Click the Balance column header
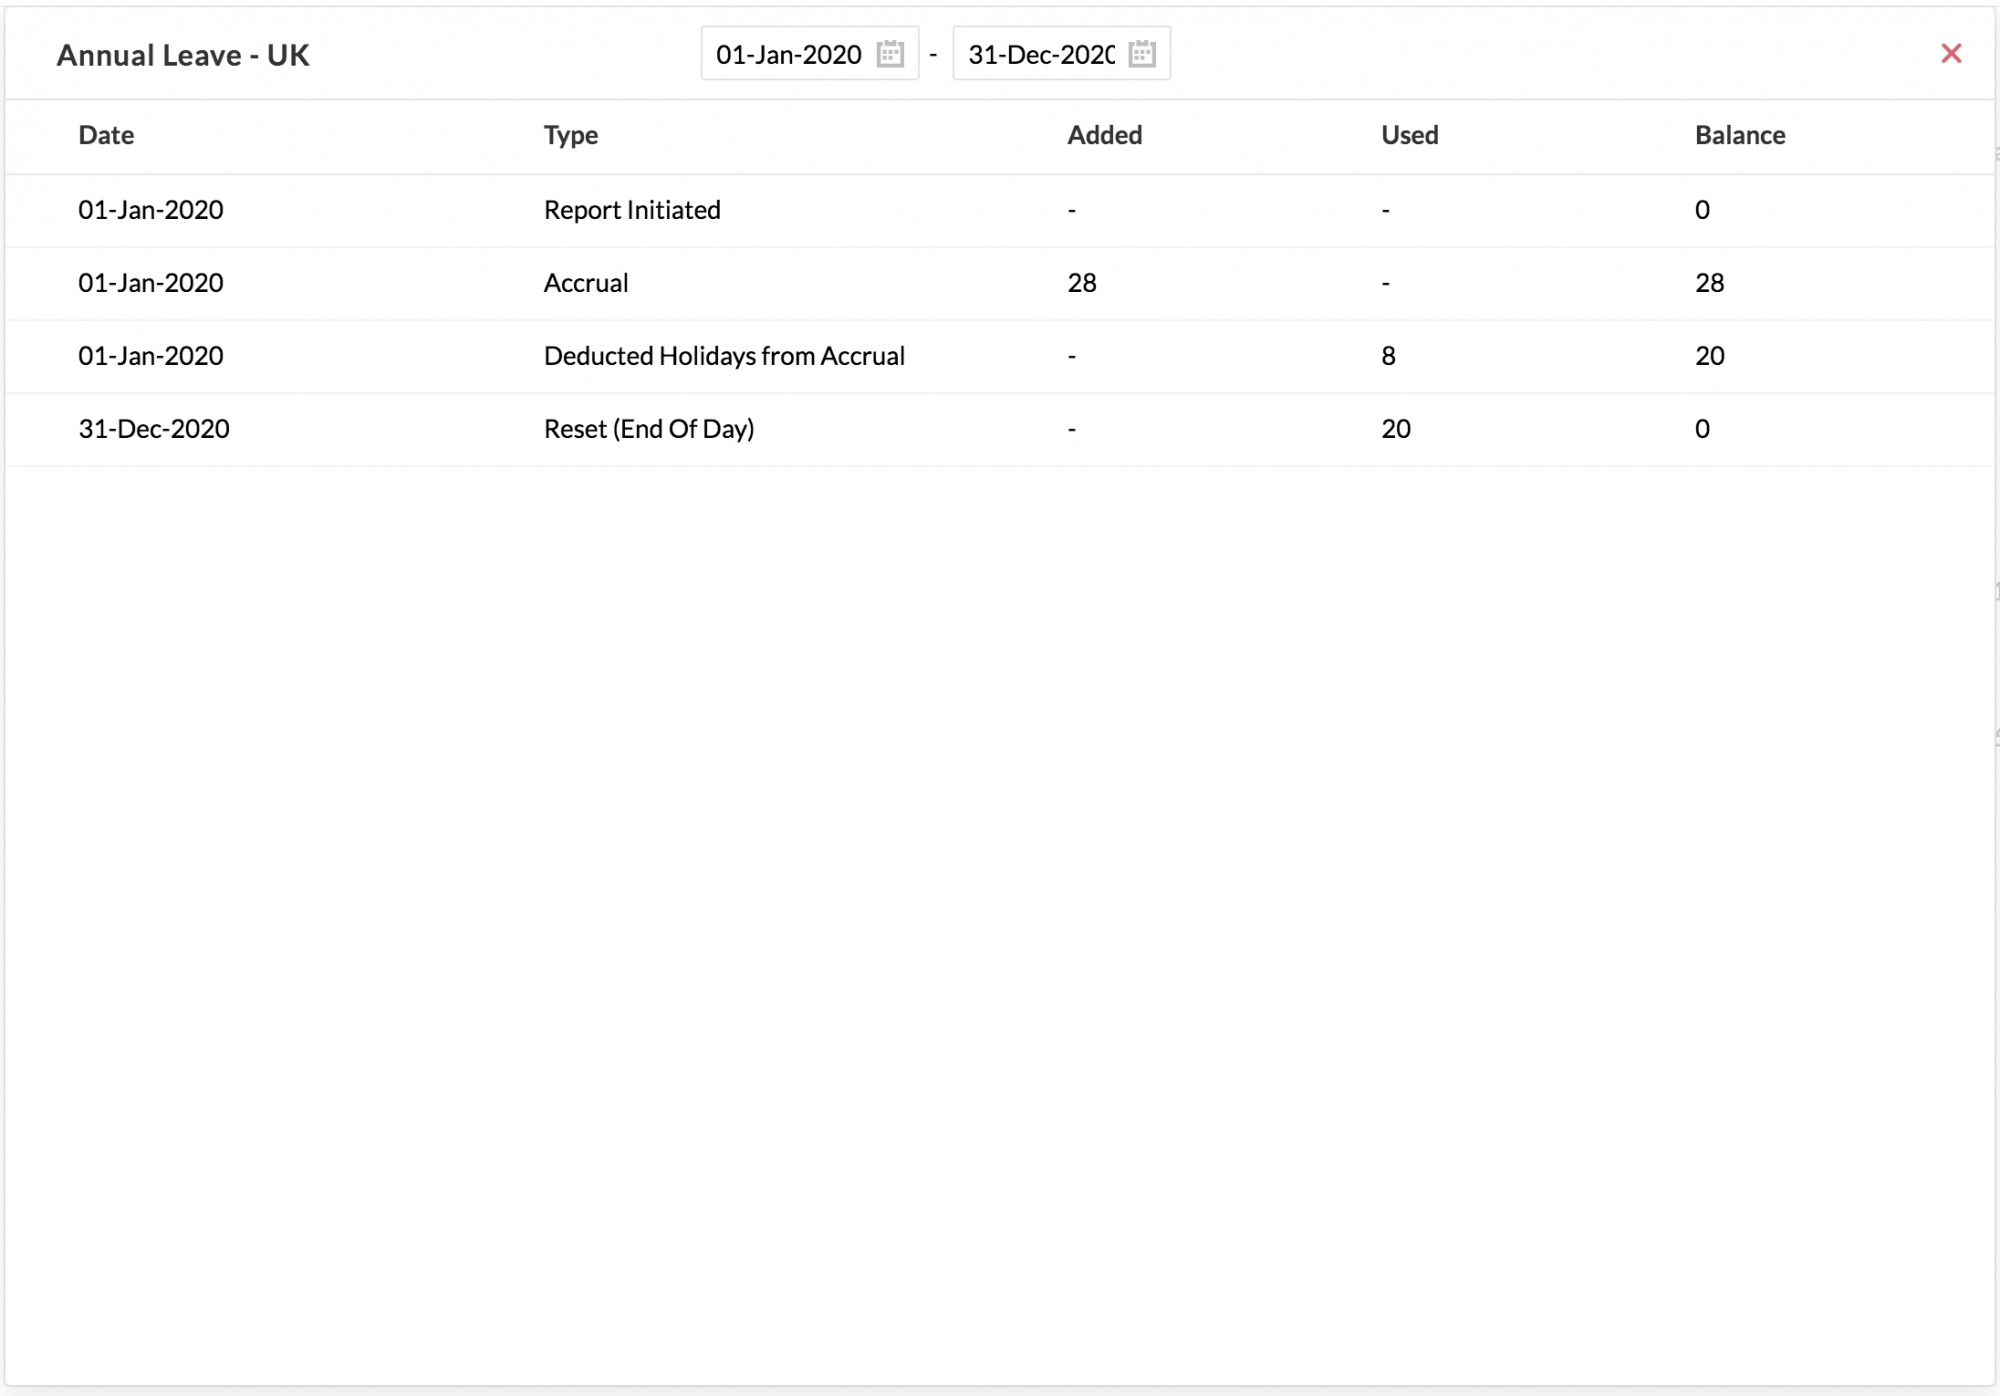The height and width of the screenshot is (1396, 2000). pos(1740,135)
